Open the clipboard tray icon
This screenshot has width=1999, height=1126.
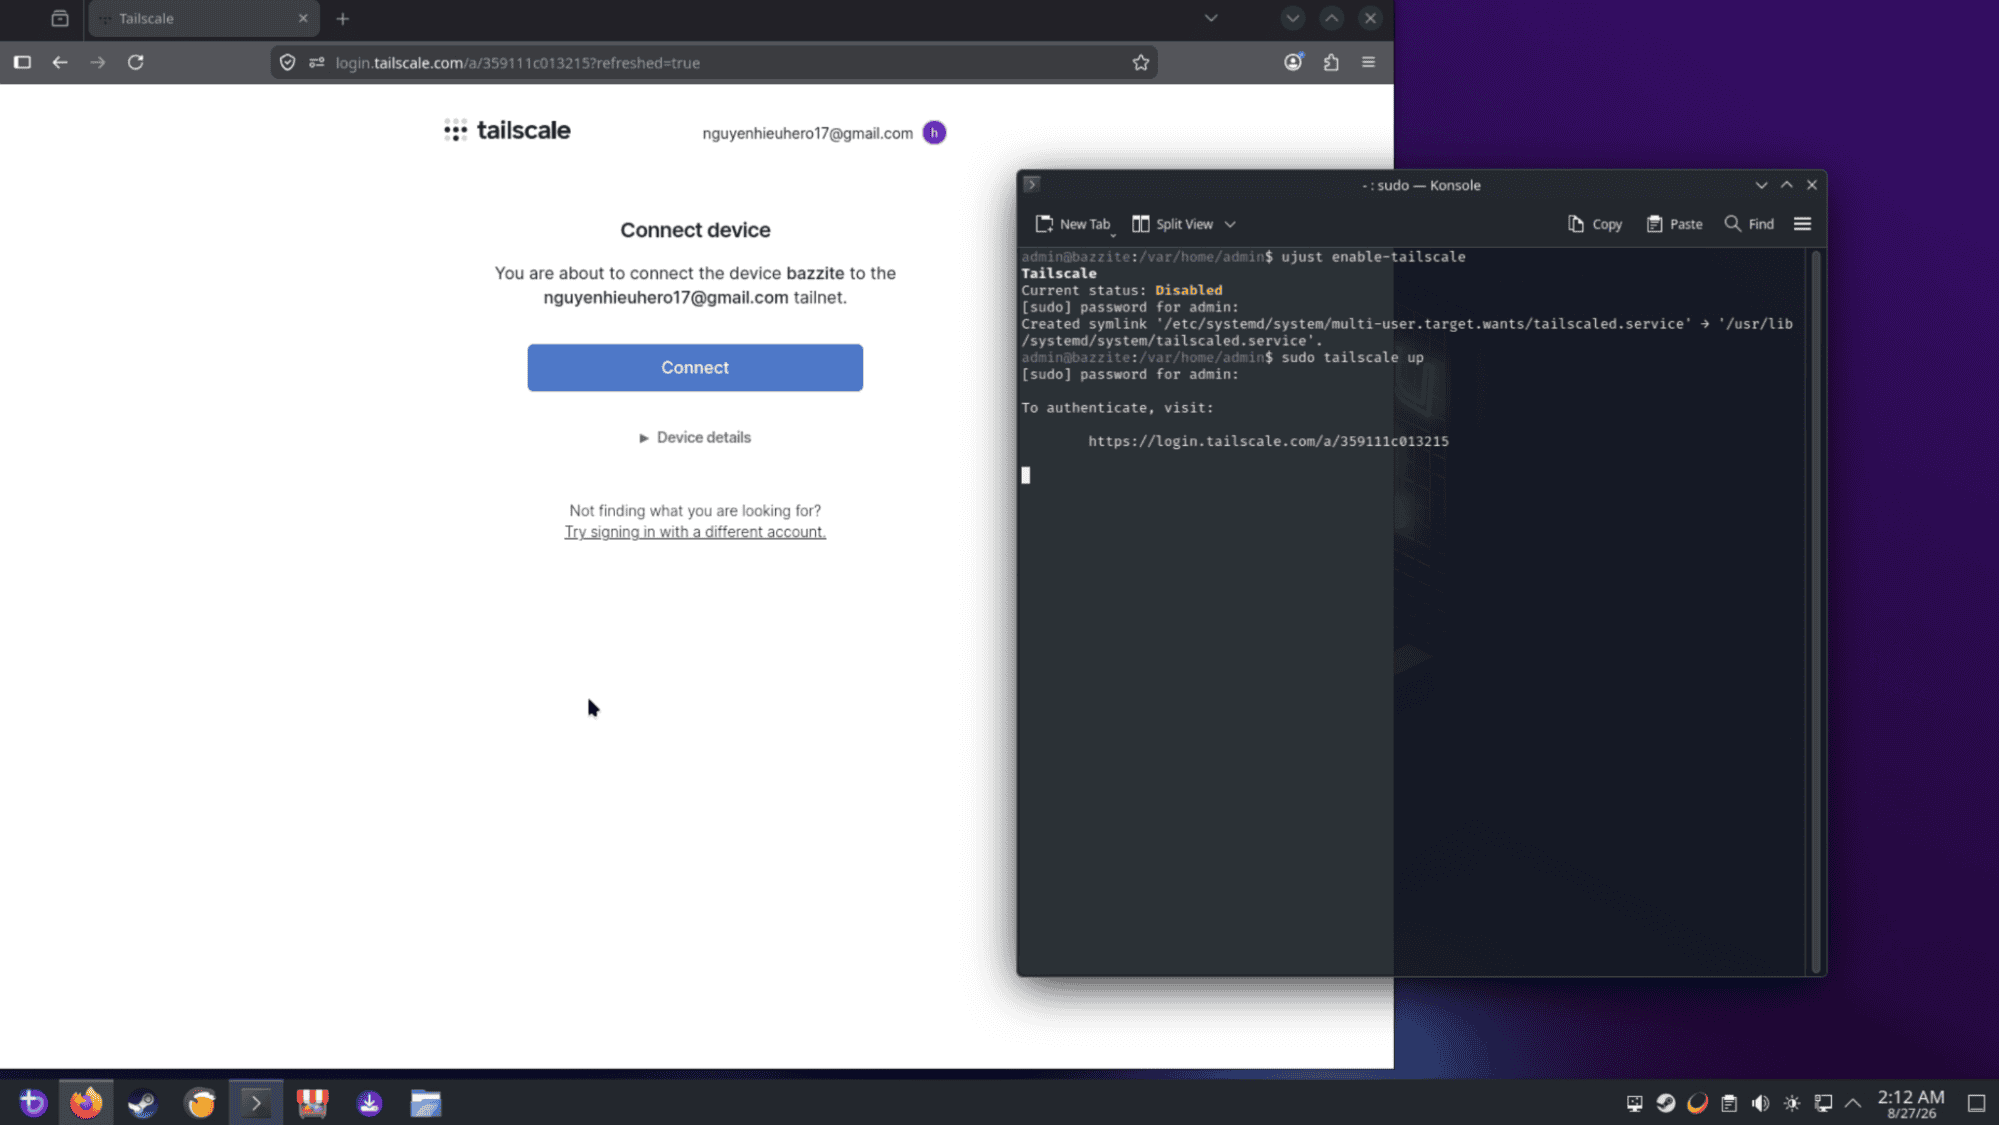(1729, 1103)
